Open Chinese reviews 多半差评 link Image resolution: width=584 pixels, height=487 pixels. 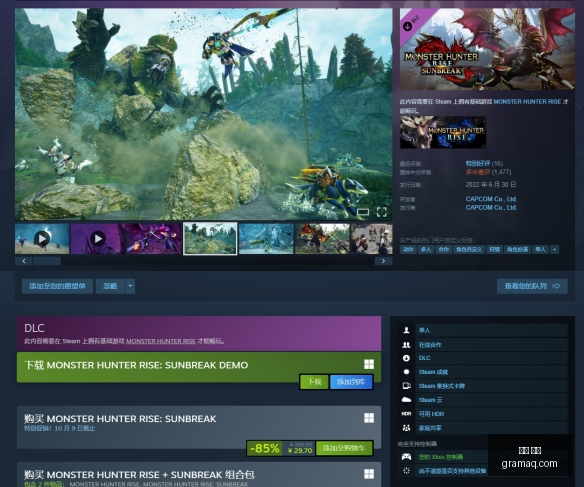[x=477, y=172]
